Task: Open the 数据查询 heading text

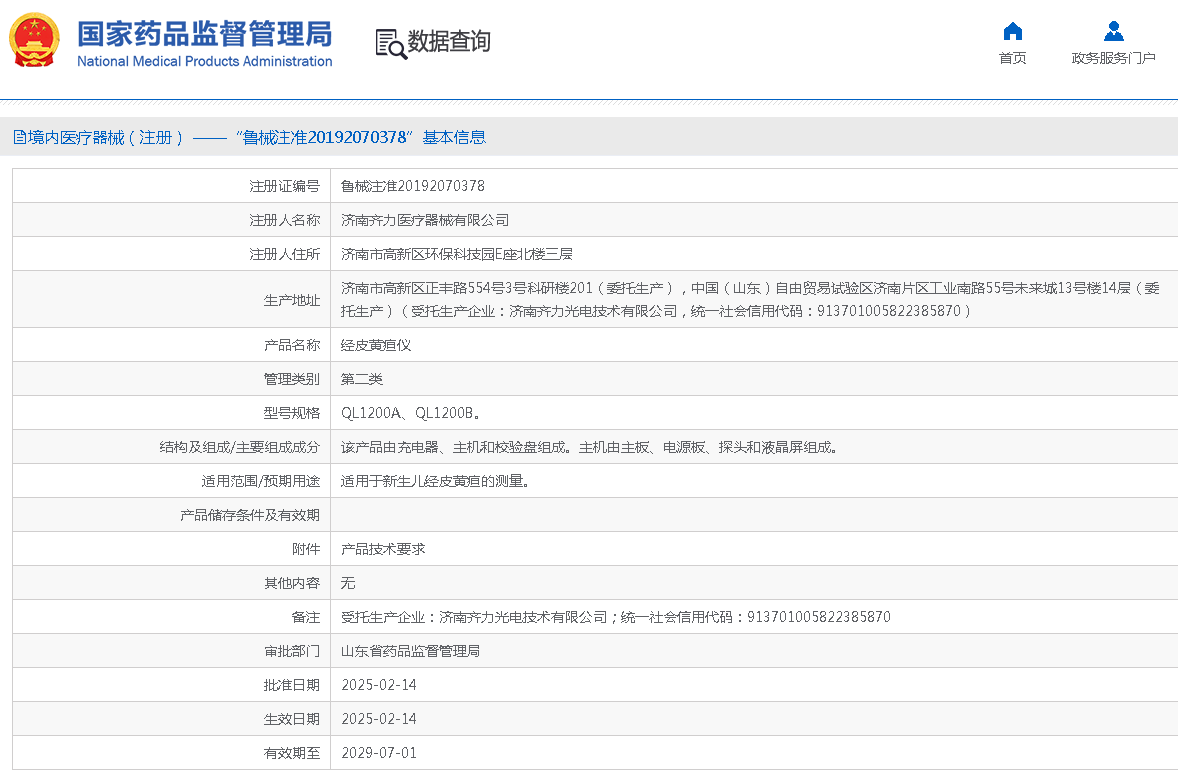Action: click(x=449, y=42)
